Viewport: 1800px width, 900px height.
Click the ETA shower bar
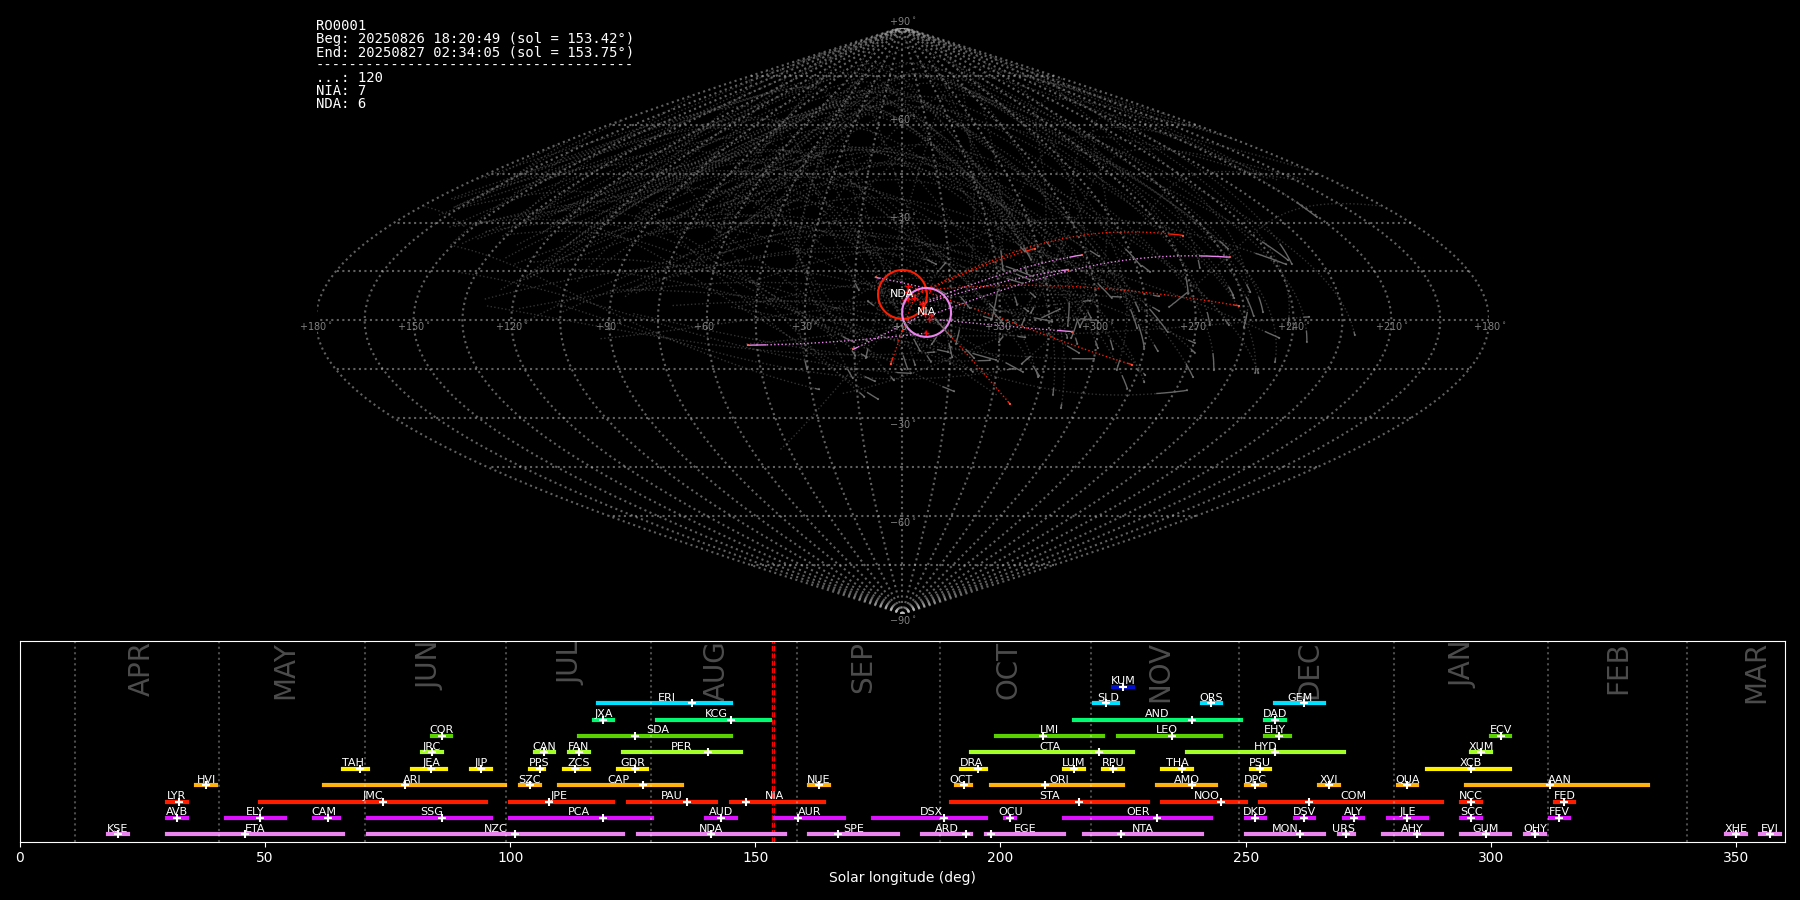[x=255, y=834]
